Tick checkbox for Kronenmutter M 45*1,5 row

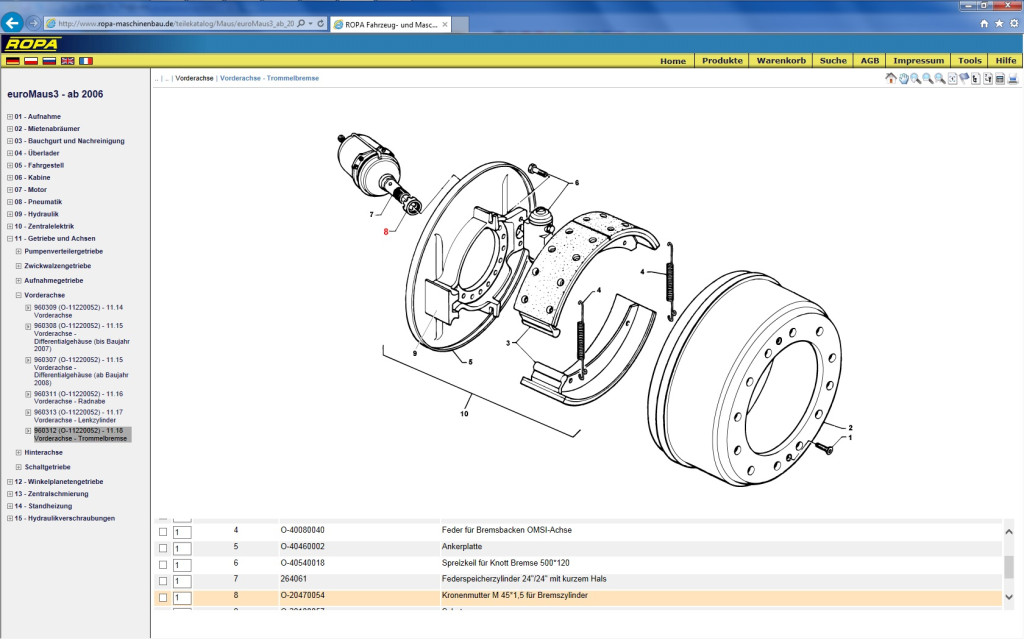163,597
